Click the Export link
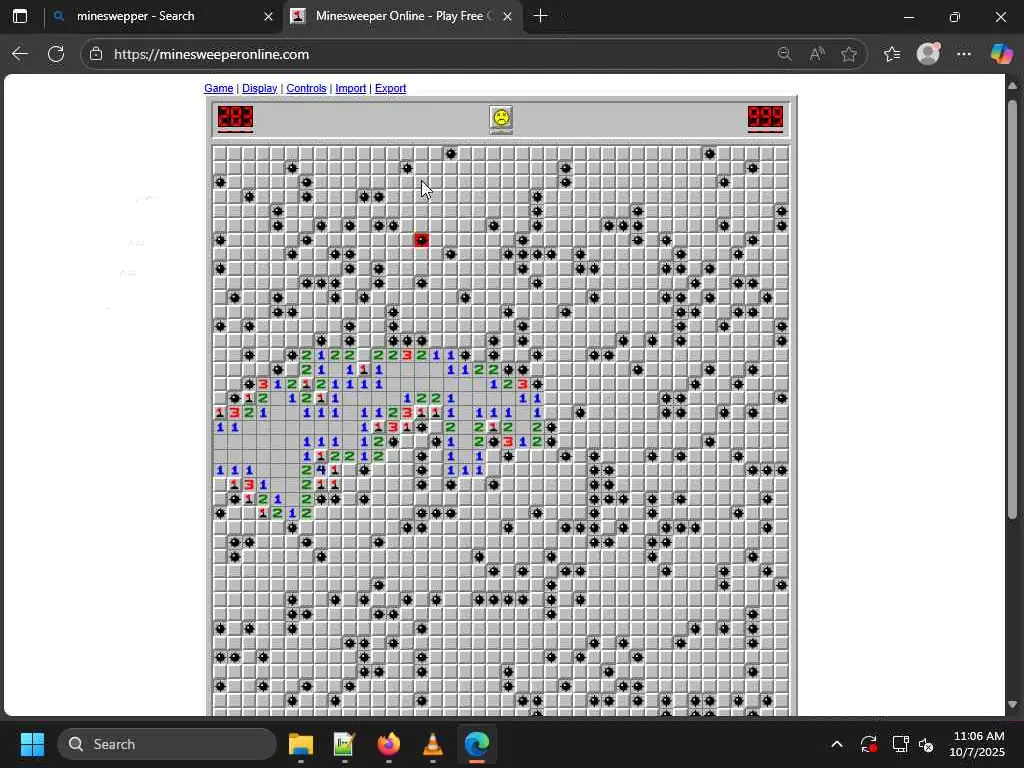Screen dimensions: 1024x768 coord(390,88)
